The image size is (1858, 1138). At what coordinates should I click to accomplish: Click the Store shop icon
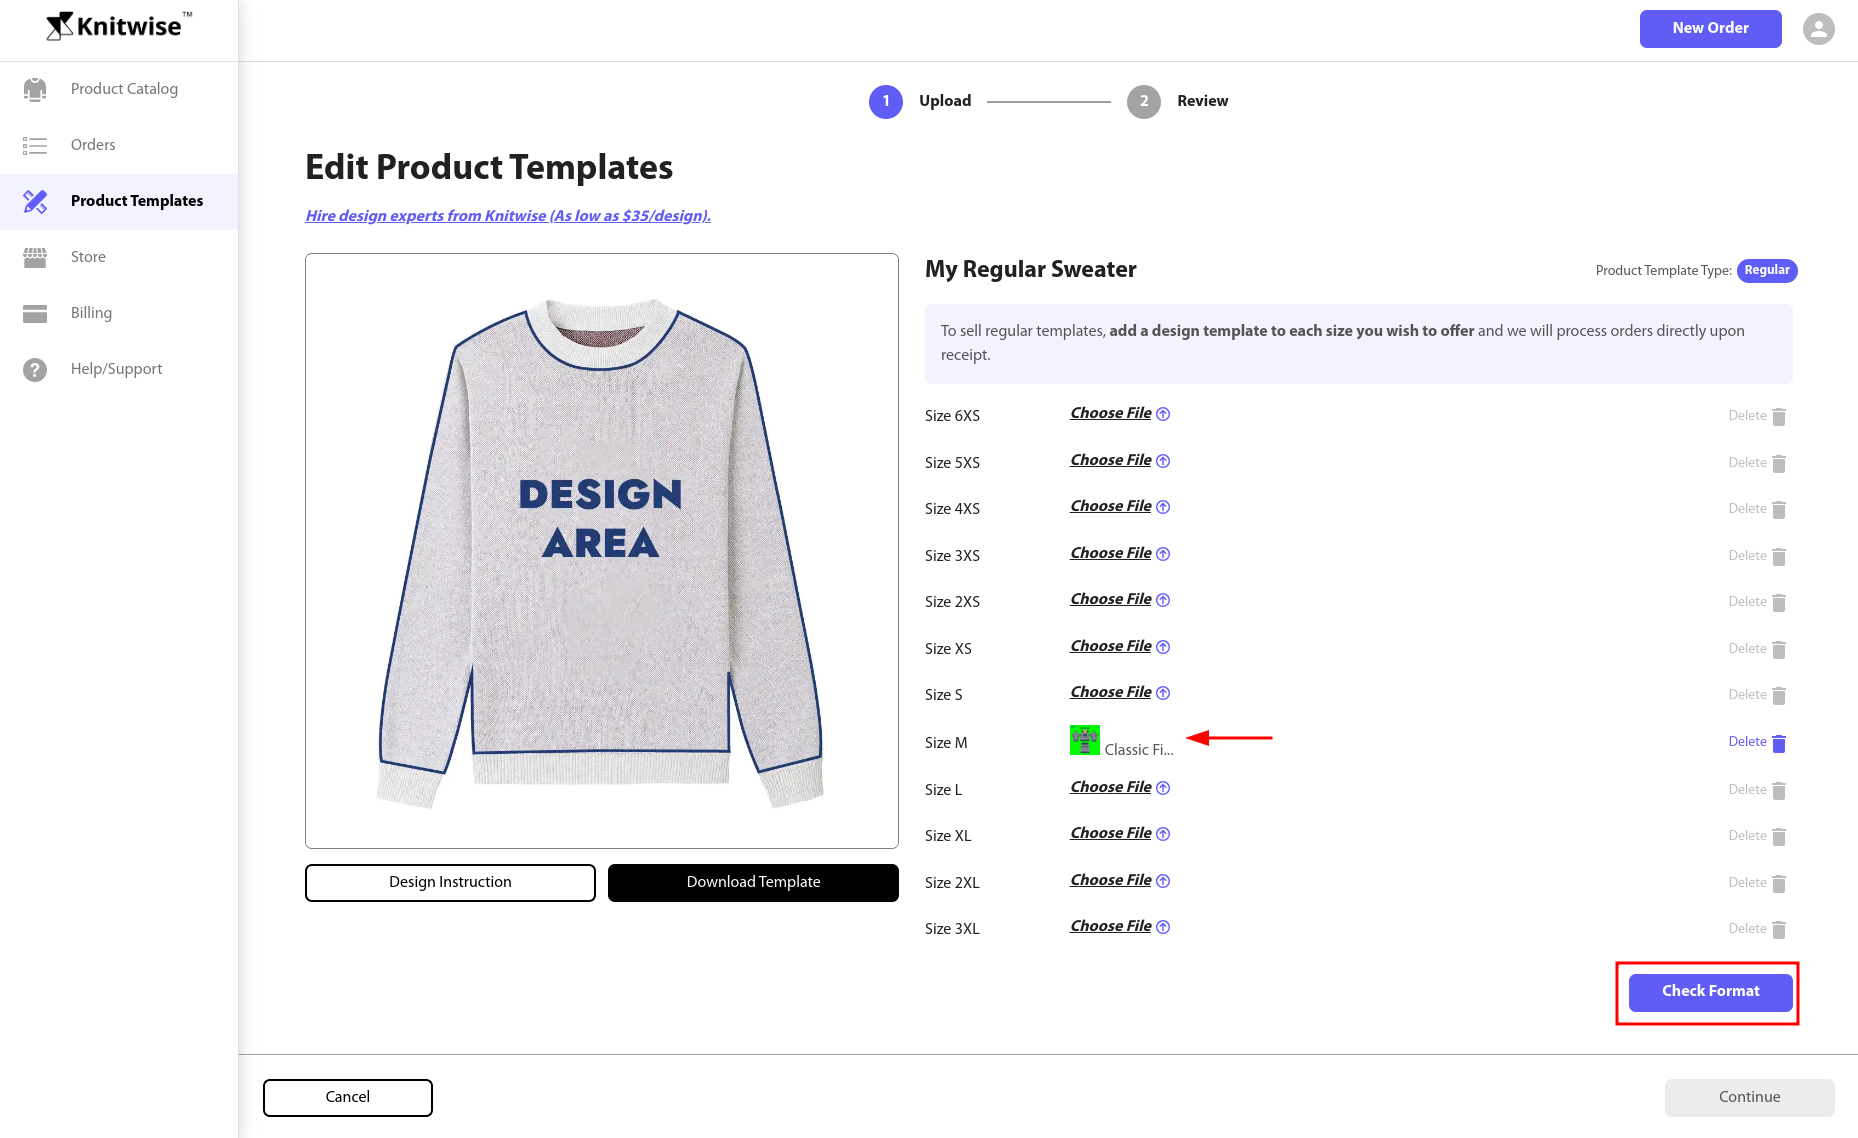coord(35,258)
